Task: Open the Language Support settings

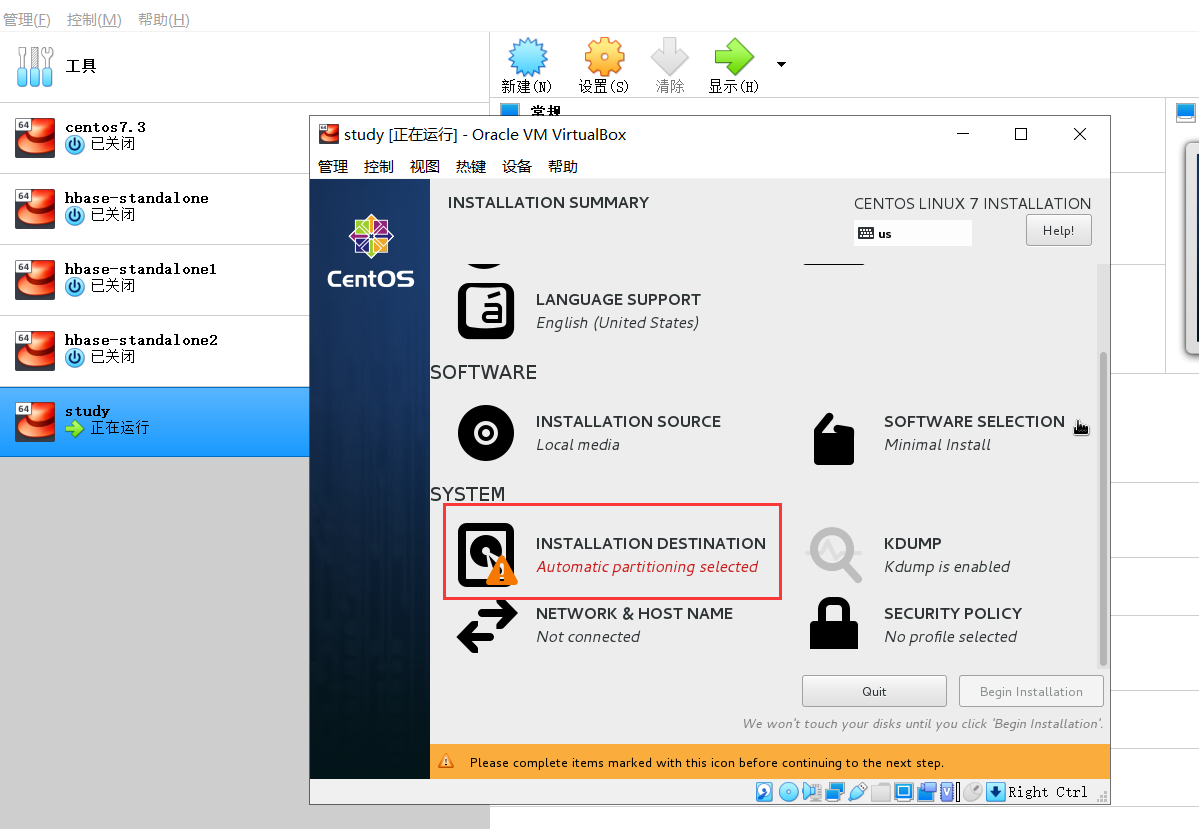Action: (x=618, y=308)
